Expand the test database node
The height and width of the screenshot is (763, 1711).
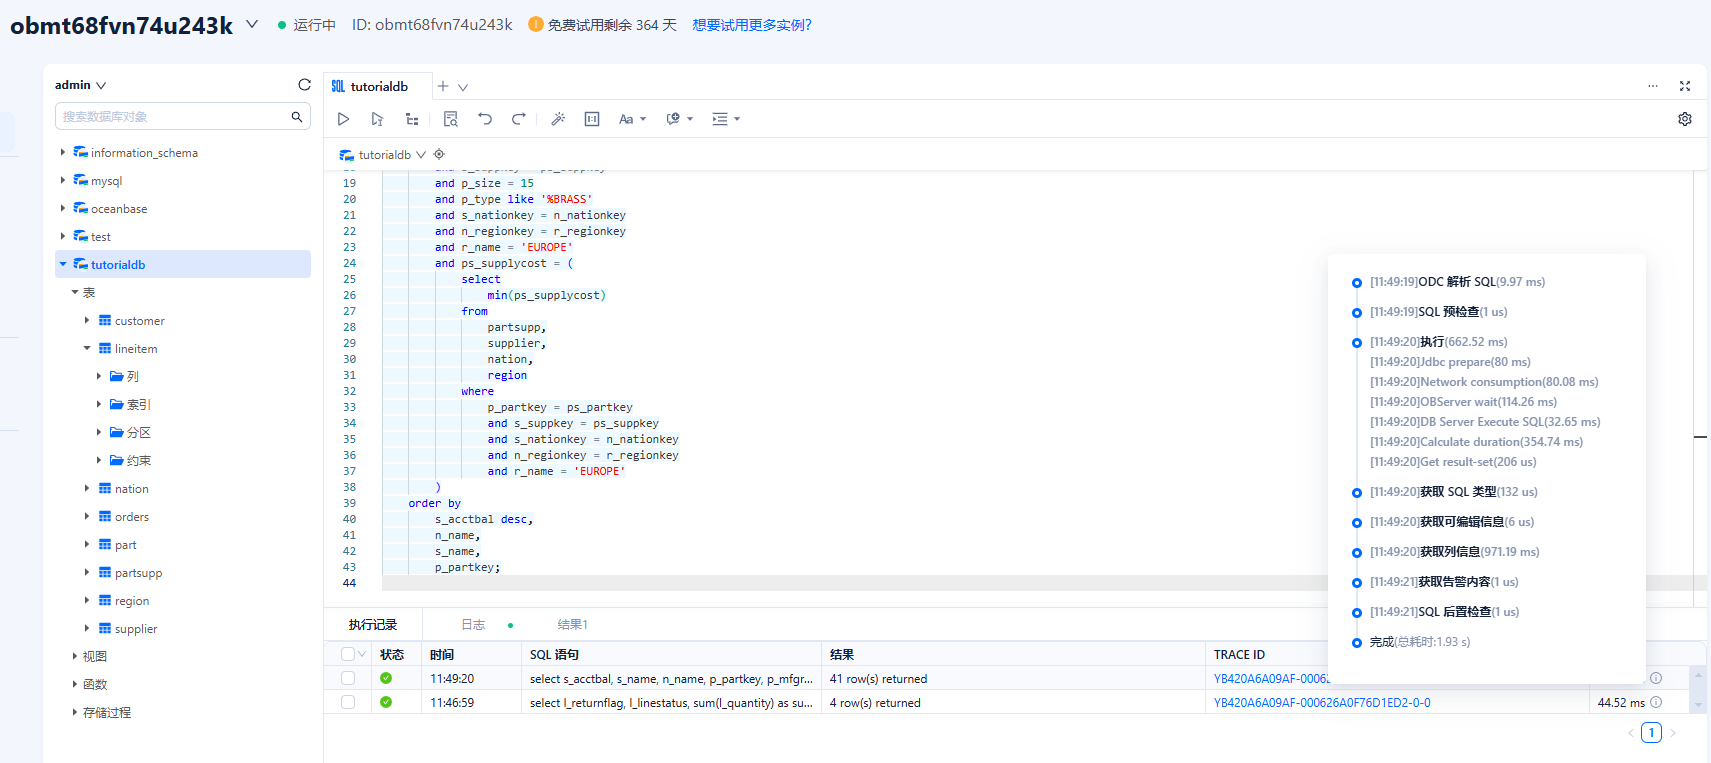tap(62, 237)
